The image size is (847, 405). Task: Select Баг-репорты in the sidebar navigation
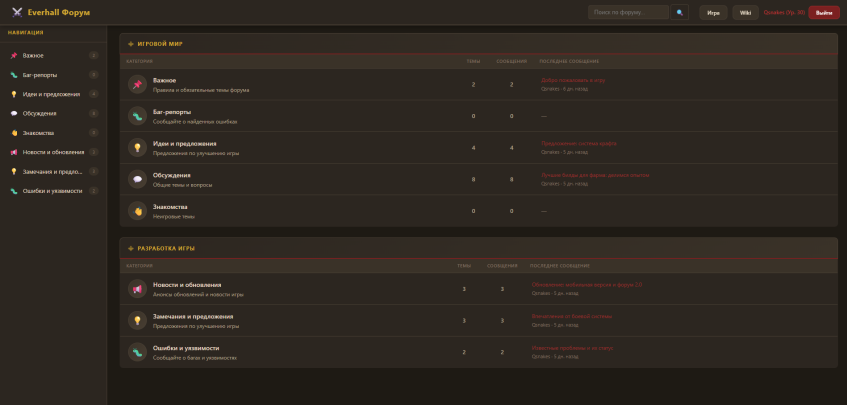click(x=39, y=75)
